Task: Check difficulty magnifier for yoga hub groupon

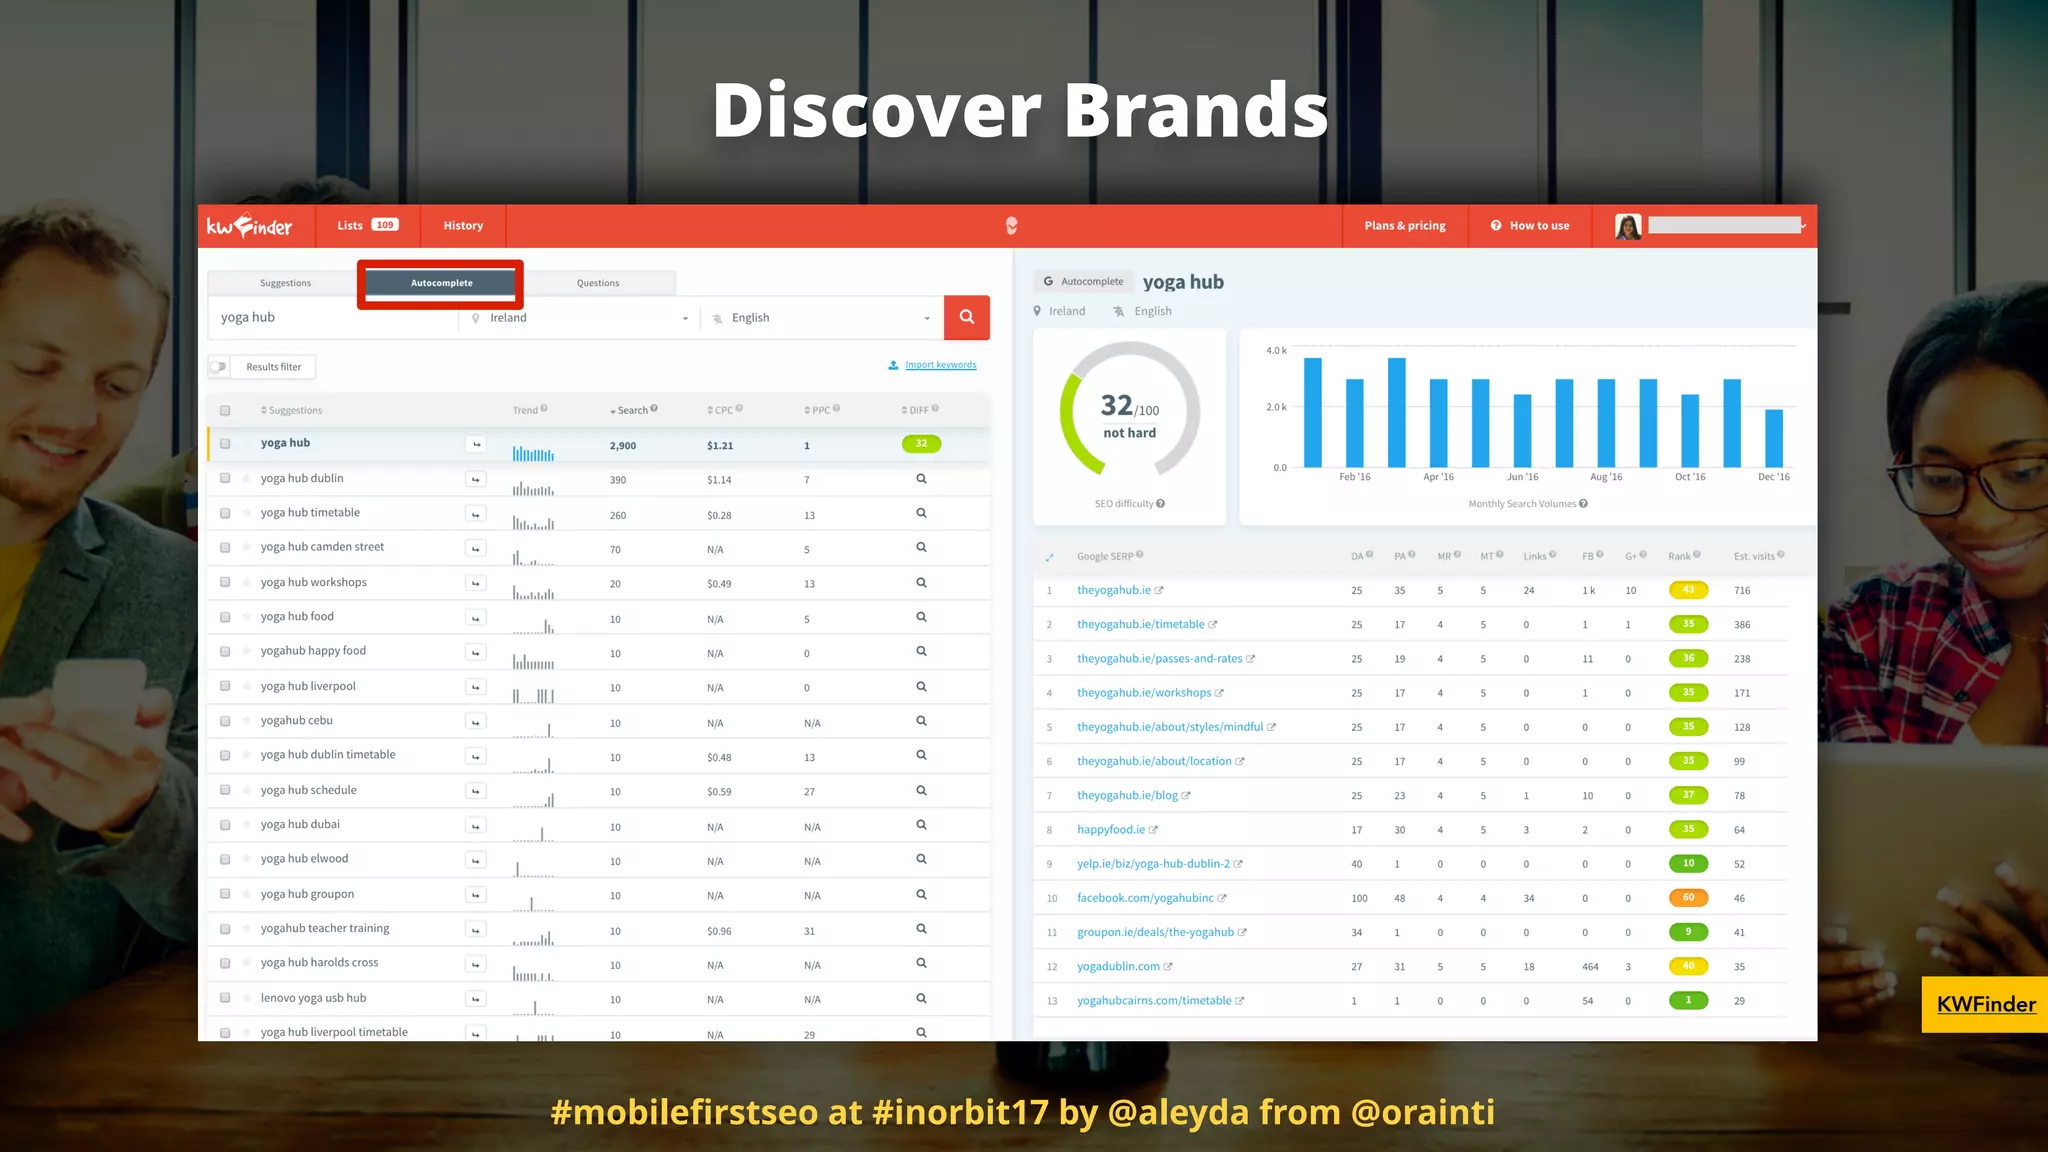Action: tap(921, 895)
